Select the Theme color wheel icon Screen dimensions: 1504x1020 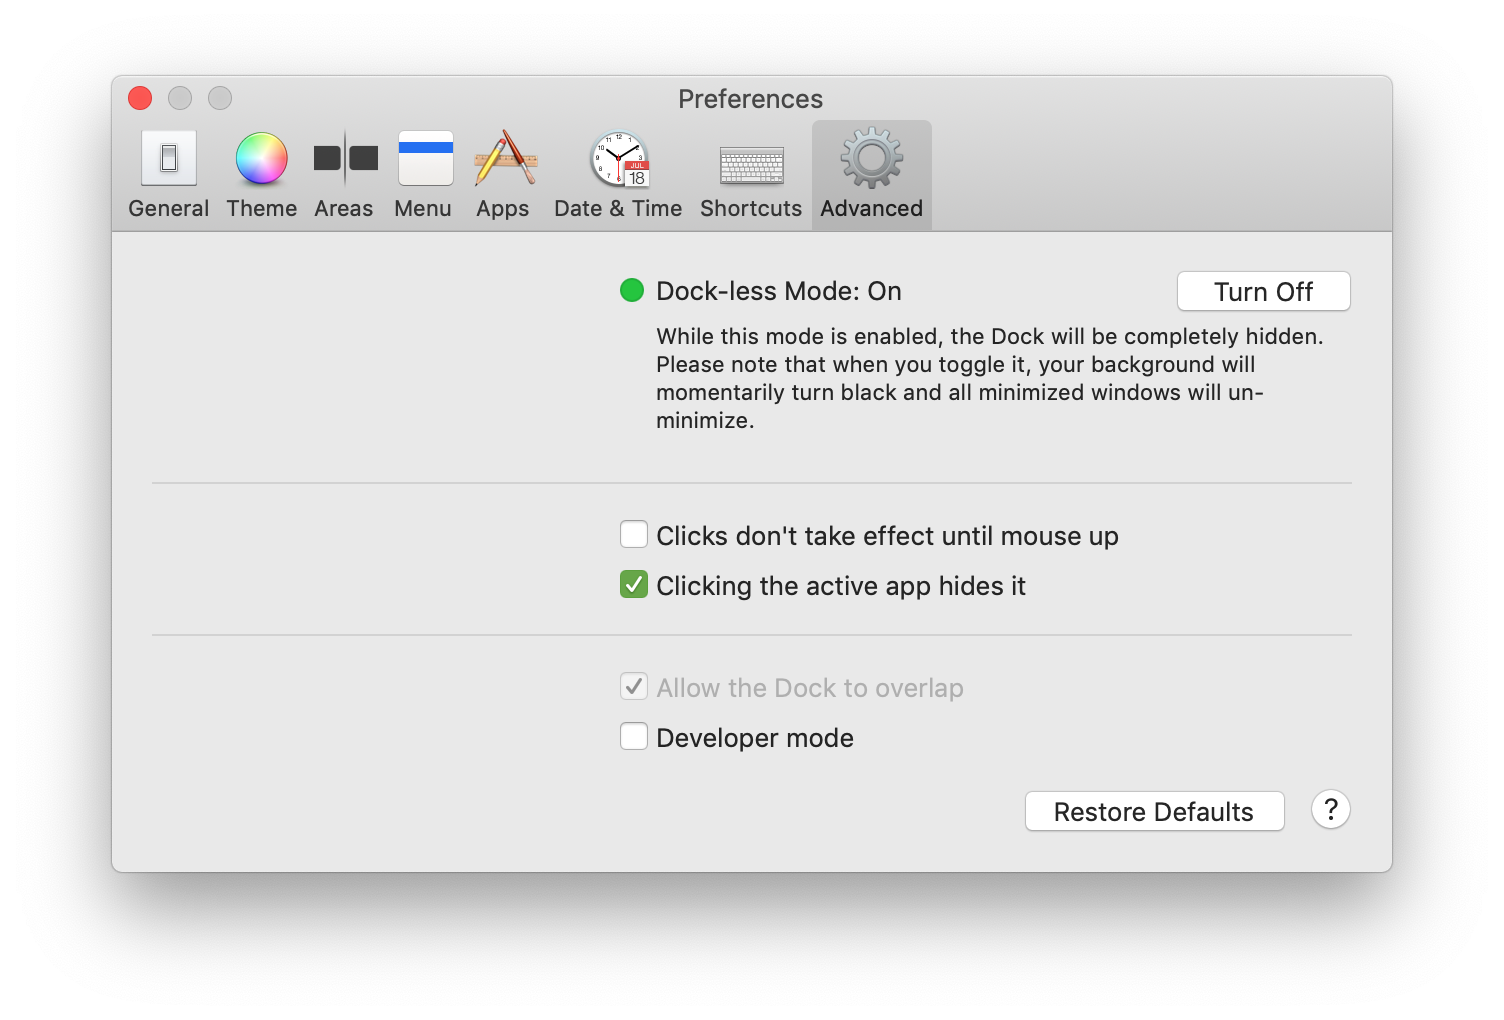pos(261,159)
